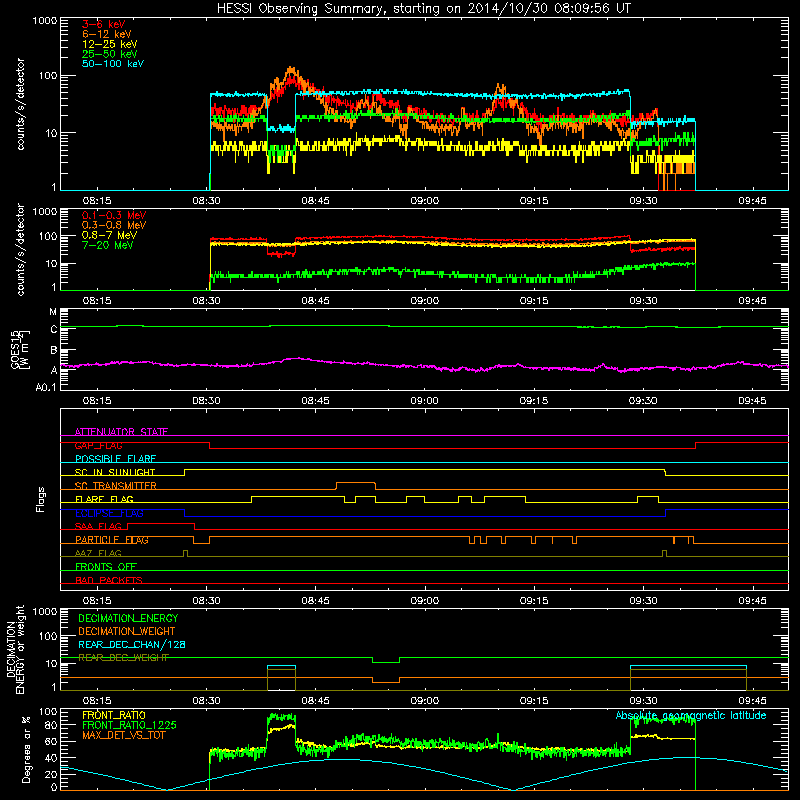
Task: Click 09:15 time label under GOES plot
Action: click(534, 401)
